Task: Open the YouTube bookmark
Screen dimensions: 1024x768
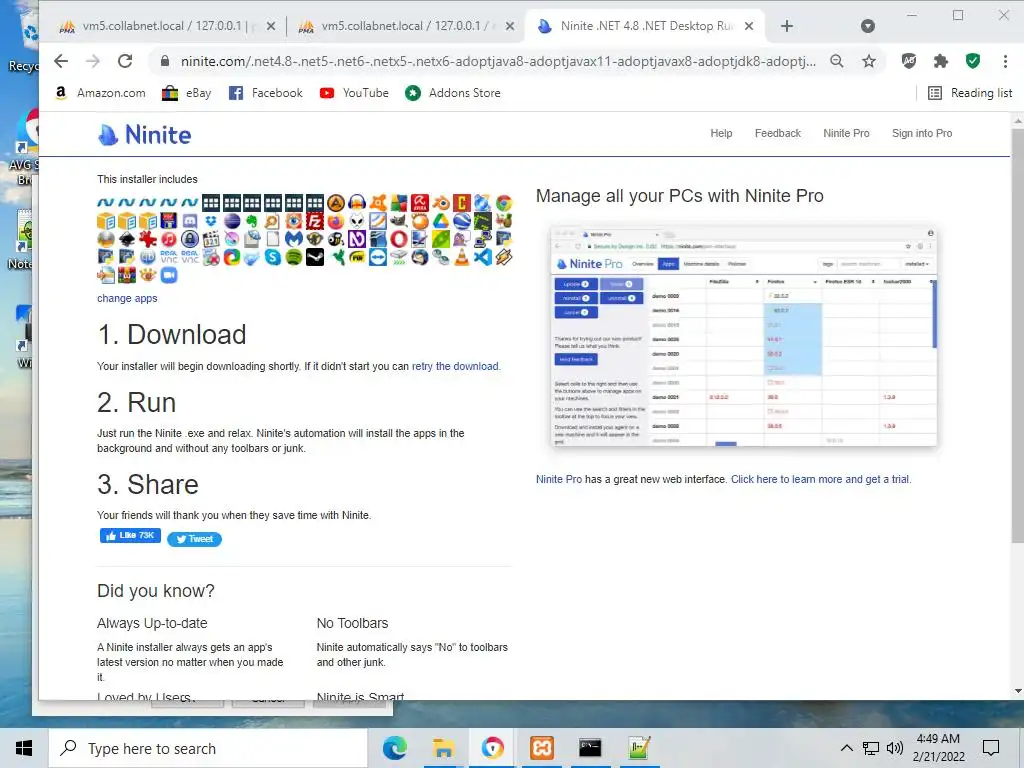Action: pos(354,93)
